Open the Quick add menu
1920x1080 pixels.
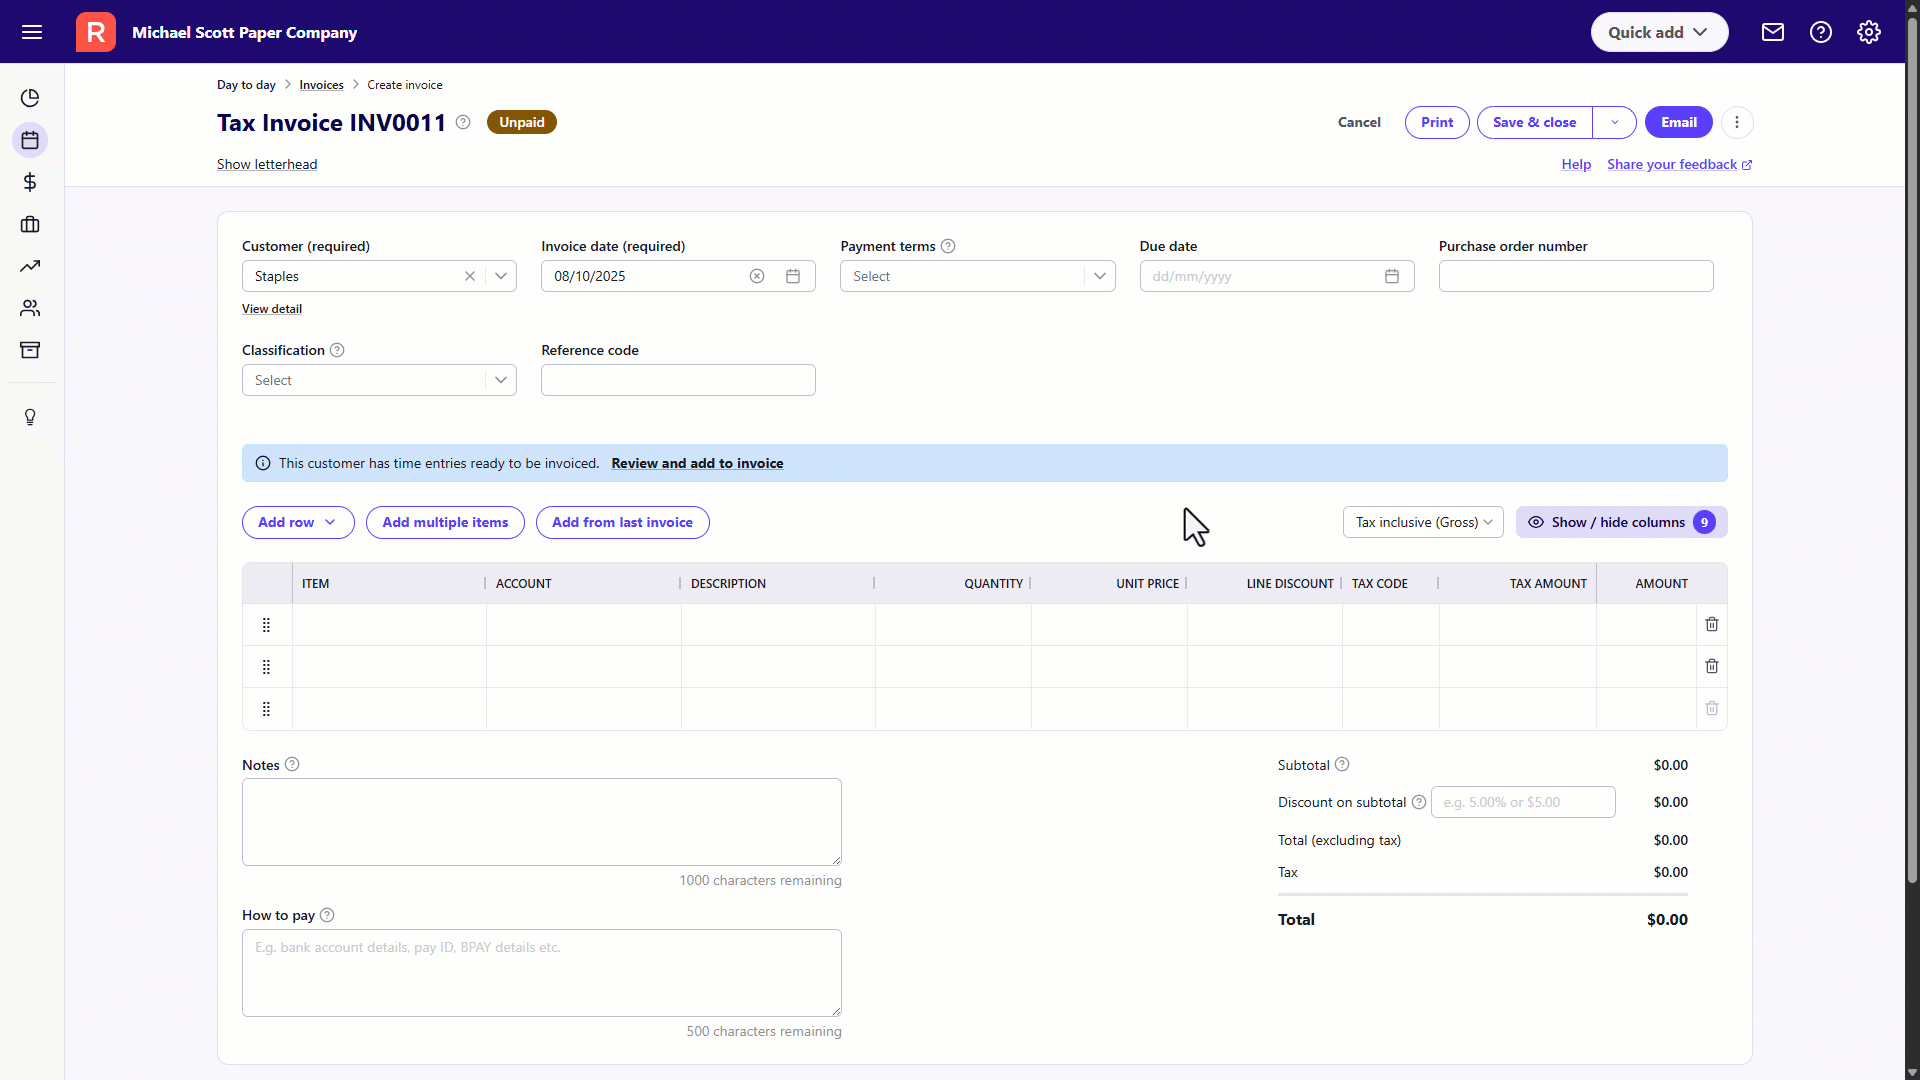[x=1659, y=32]
